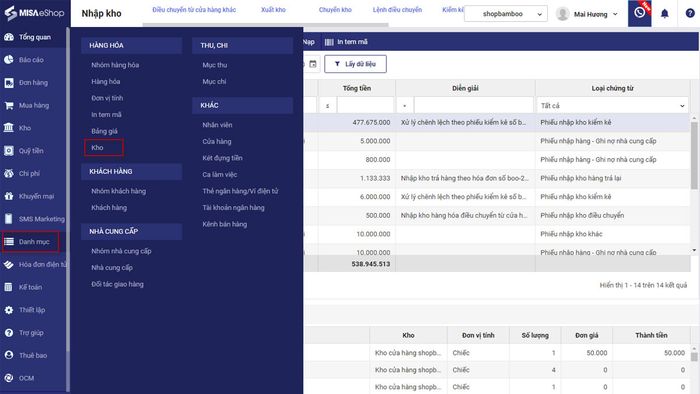The image size is (700, 394).
Task: Select Bảng giá menu item
Action: pos(104,131)
